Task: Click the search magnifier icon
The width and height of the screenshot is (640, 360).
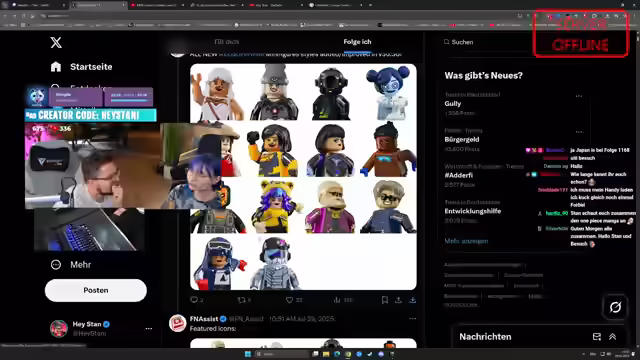Action: (x=447, y=42)
